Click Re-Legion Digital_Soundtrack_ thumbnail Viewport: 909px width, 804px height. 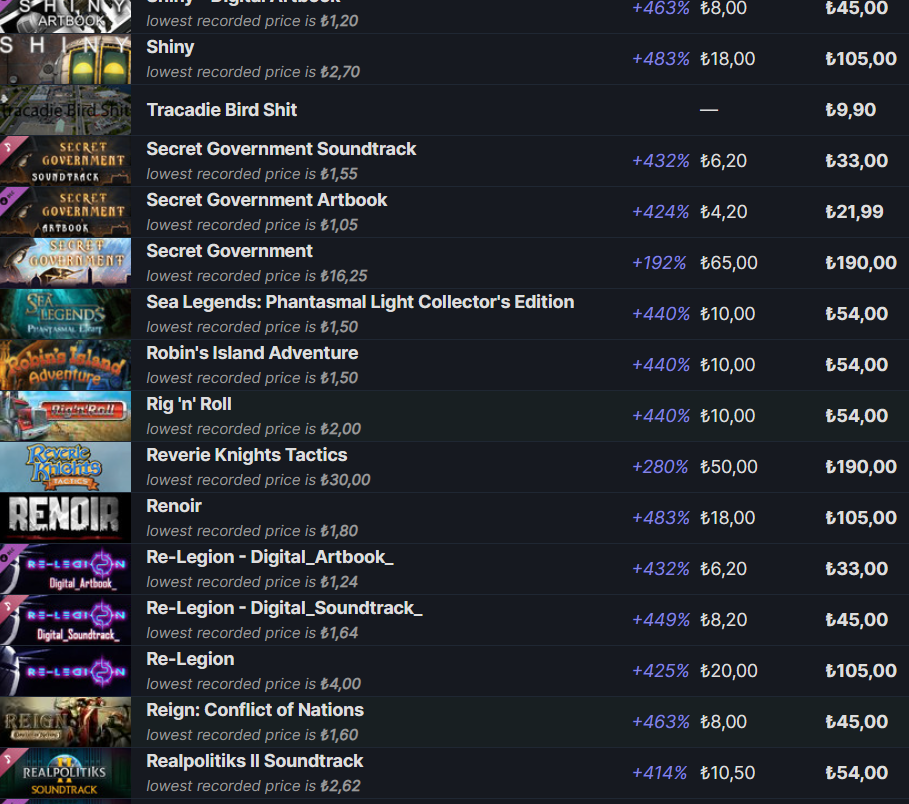tap(66, 620)
